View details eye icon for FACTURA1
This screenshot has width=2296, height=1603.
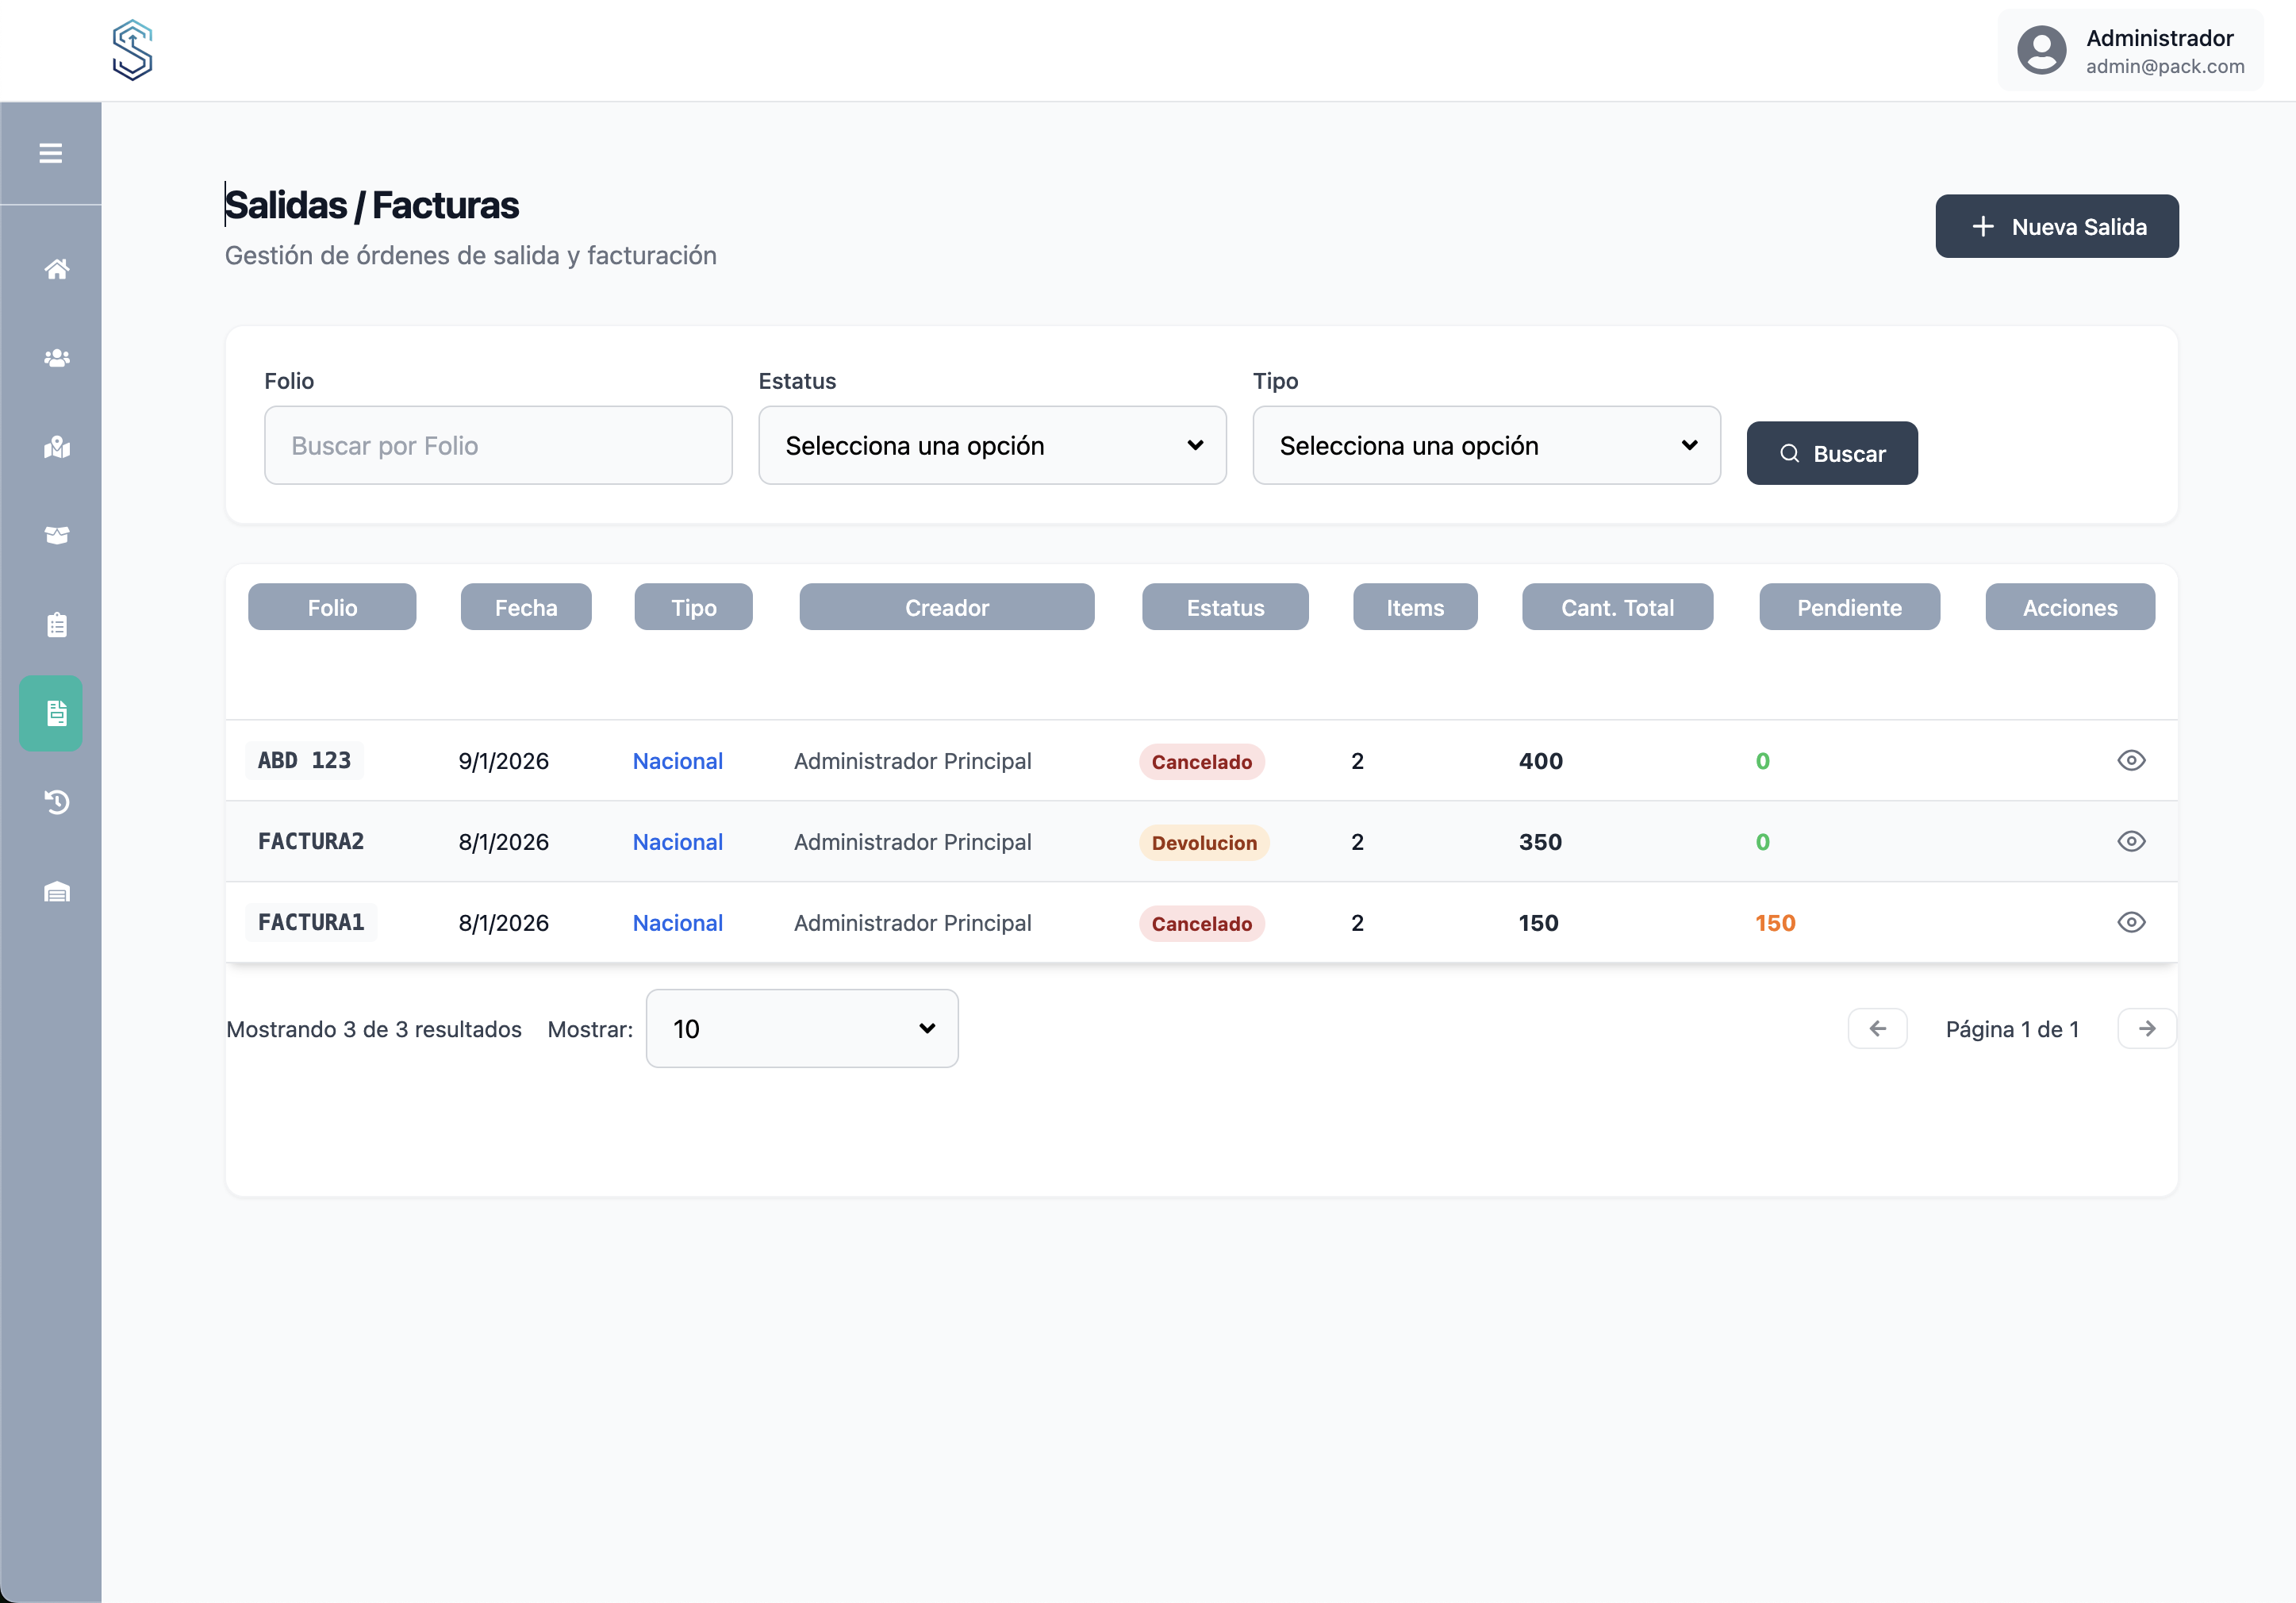(2130, 923)
